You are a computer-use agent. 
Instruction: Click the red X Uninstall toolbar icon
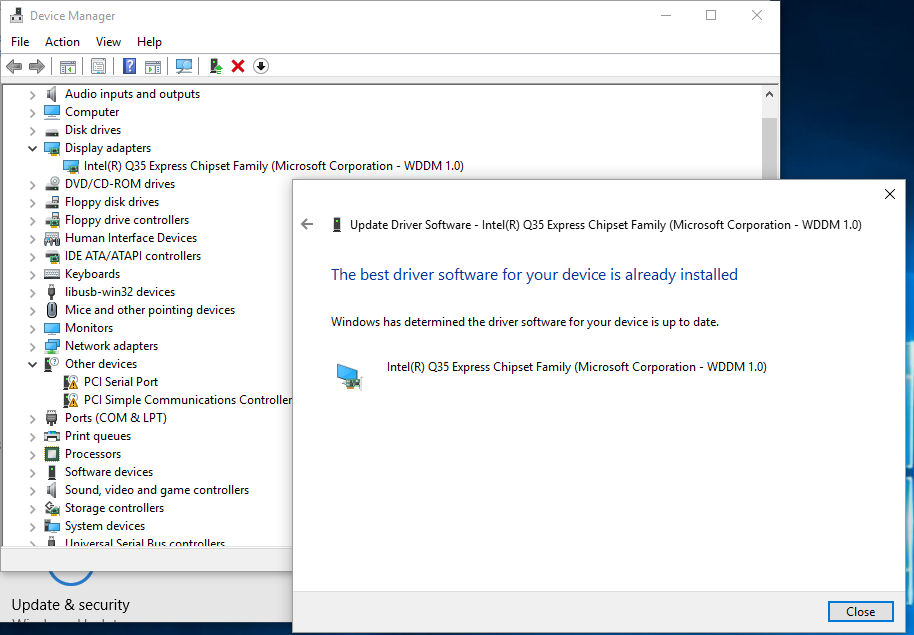238,66
